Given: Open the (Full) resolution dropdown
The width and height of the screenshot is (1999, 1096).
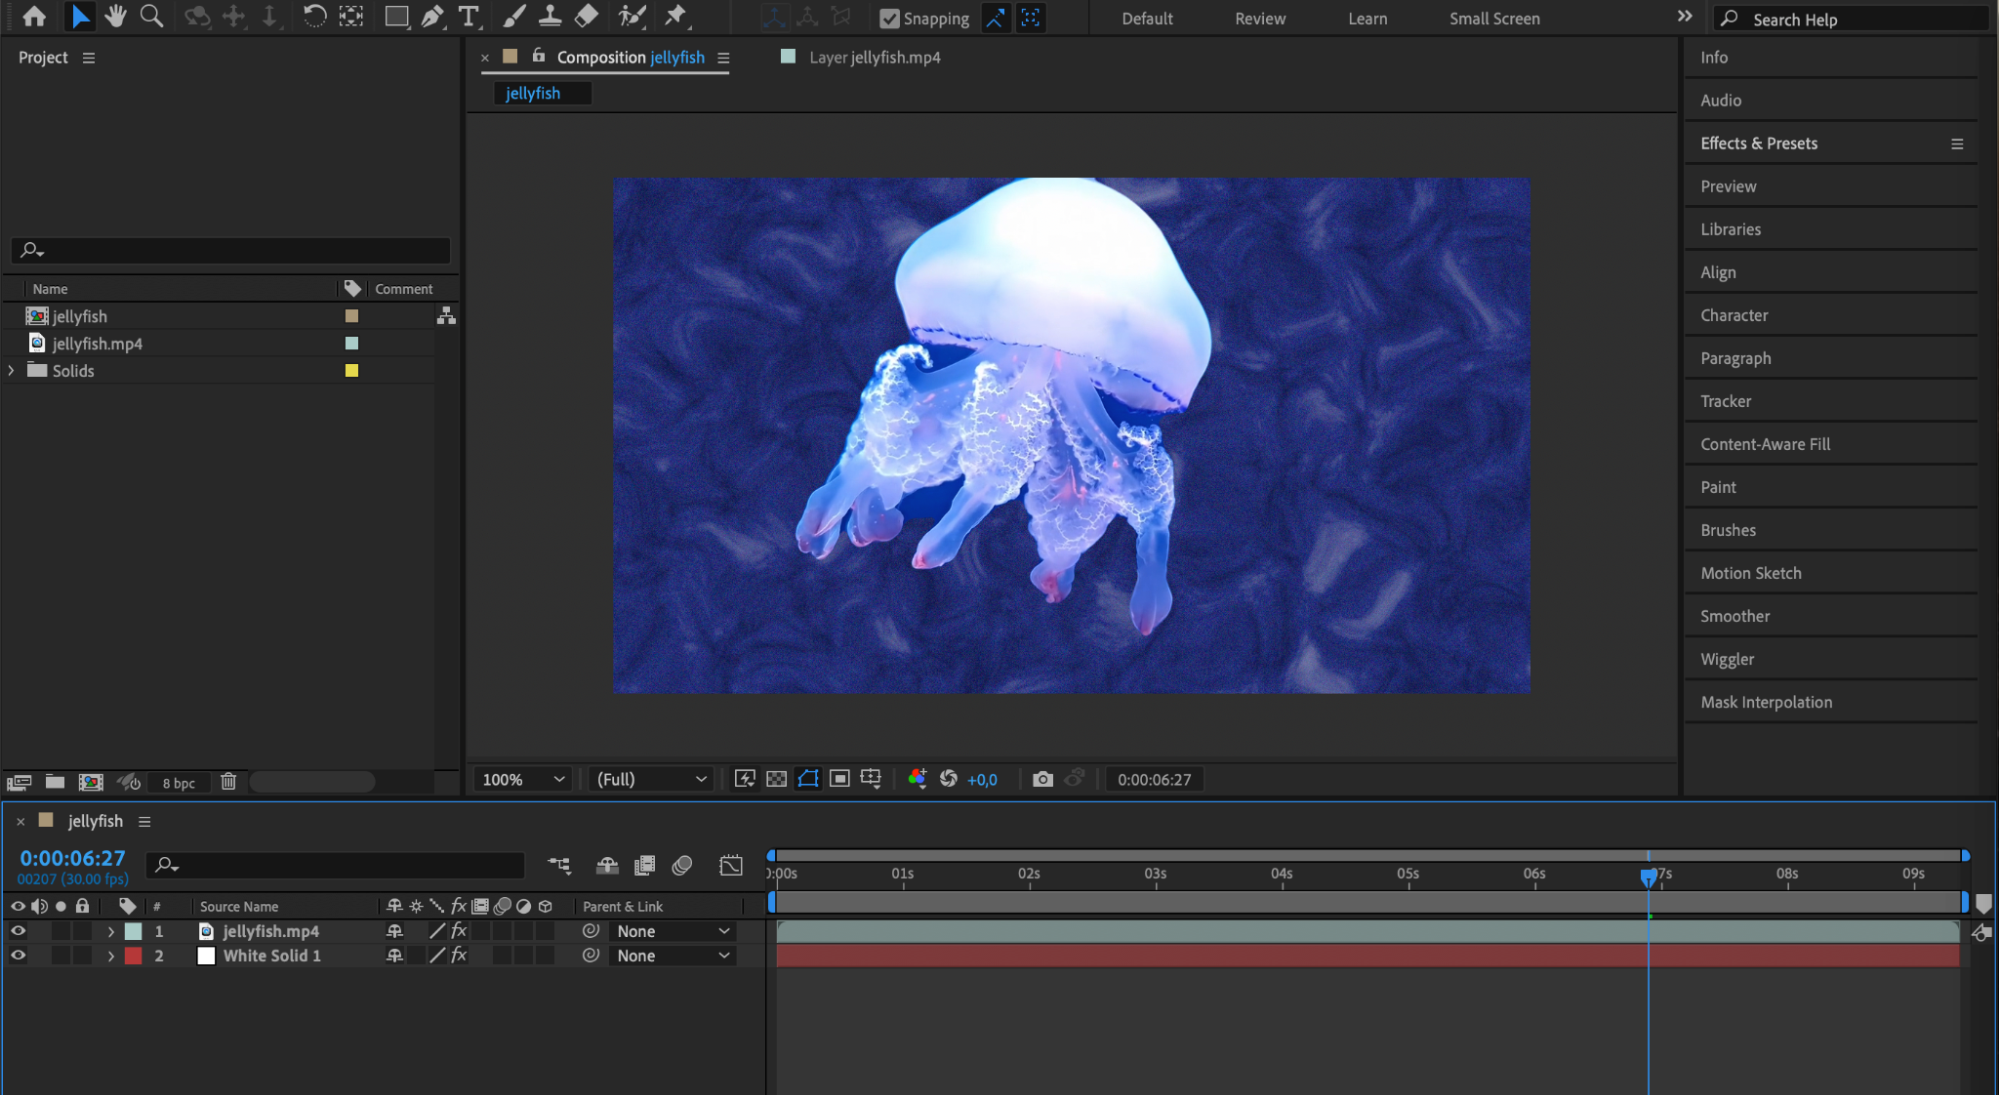Looking at the screenshot, I should pyautogui.click(x=651, y=779).
